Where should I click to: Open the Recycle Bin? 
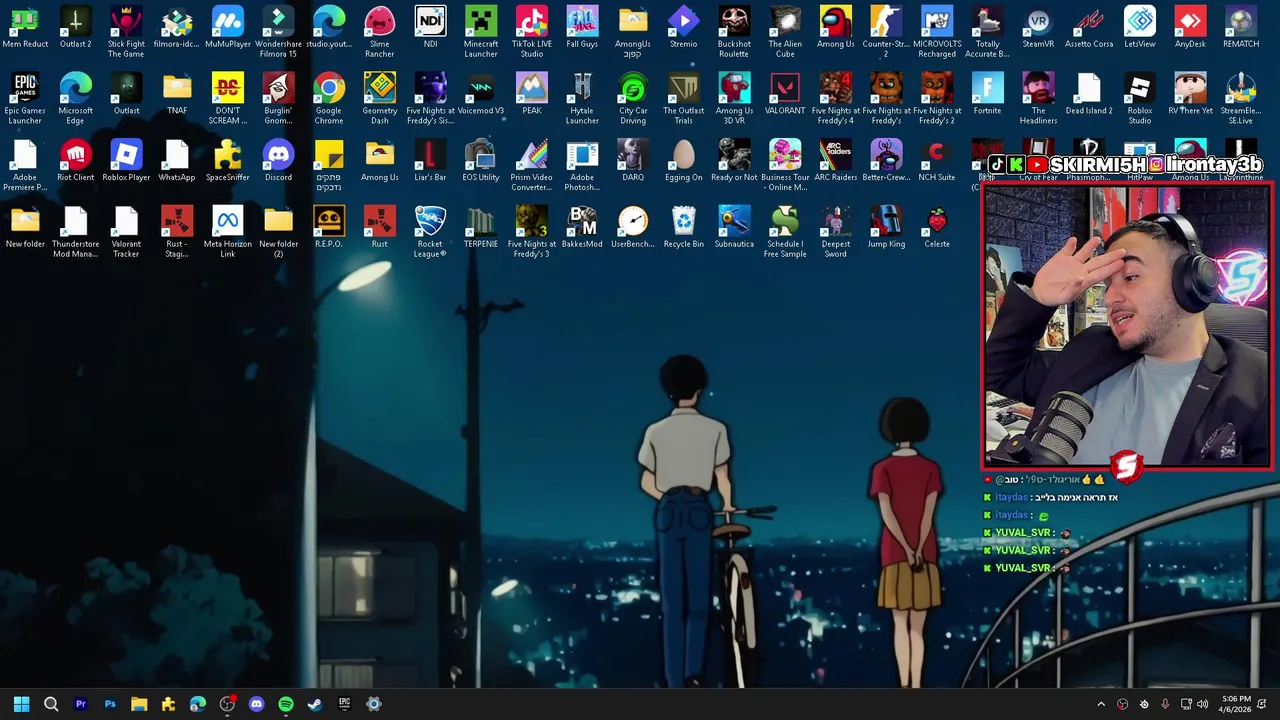[x=683, y=228]
